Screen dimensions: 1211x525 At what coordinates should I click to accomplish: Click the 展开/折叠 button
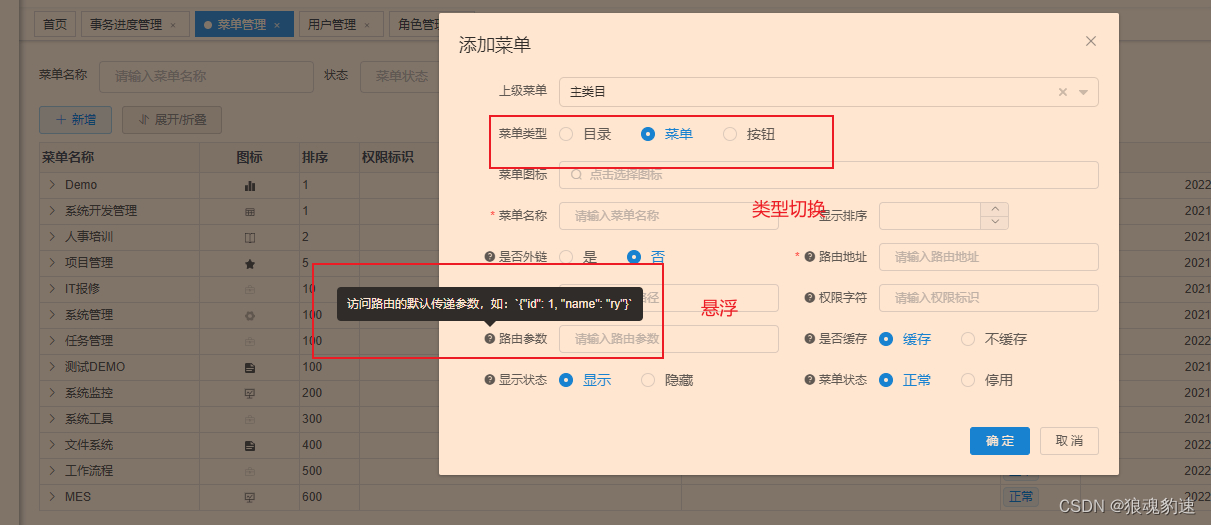click(x=171, y=120)
